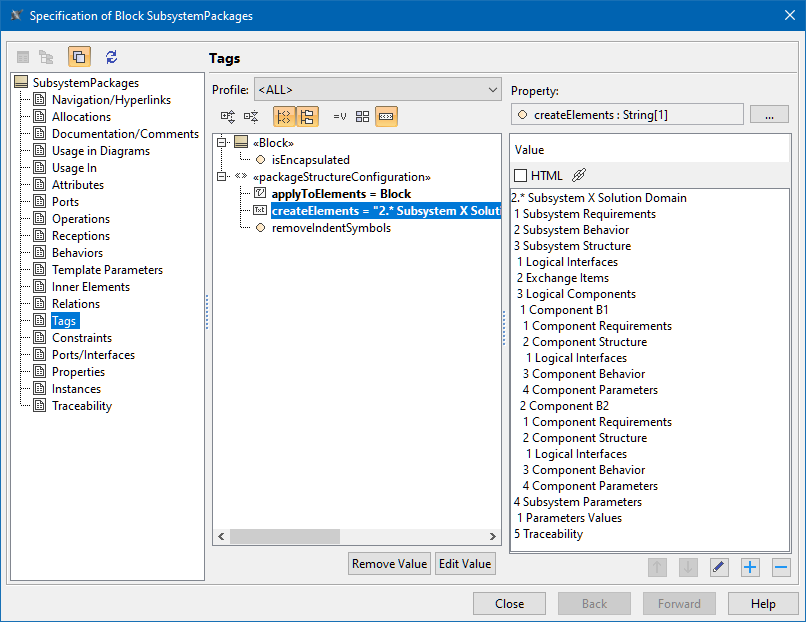Collapse the «packageStructureConfiguration» node
806x622 pixels.
(x=222, y=176)
